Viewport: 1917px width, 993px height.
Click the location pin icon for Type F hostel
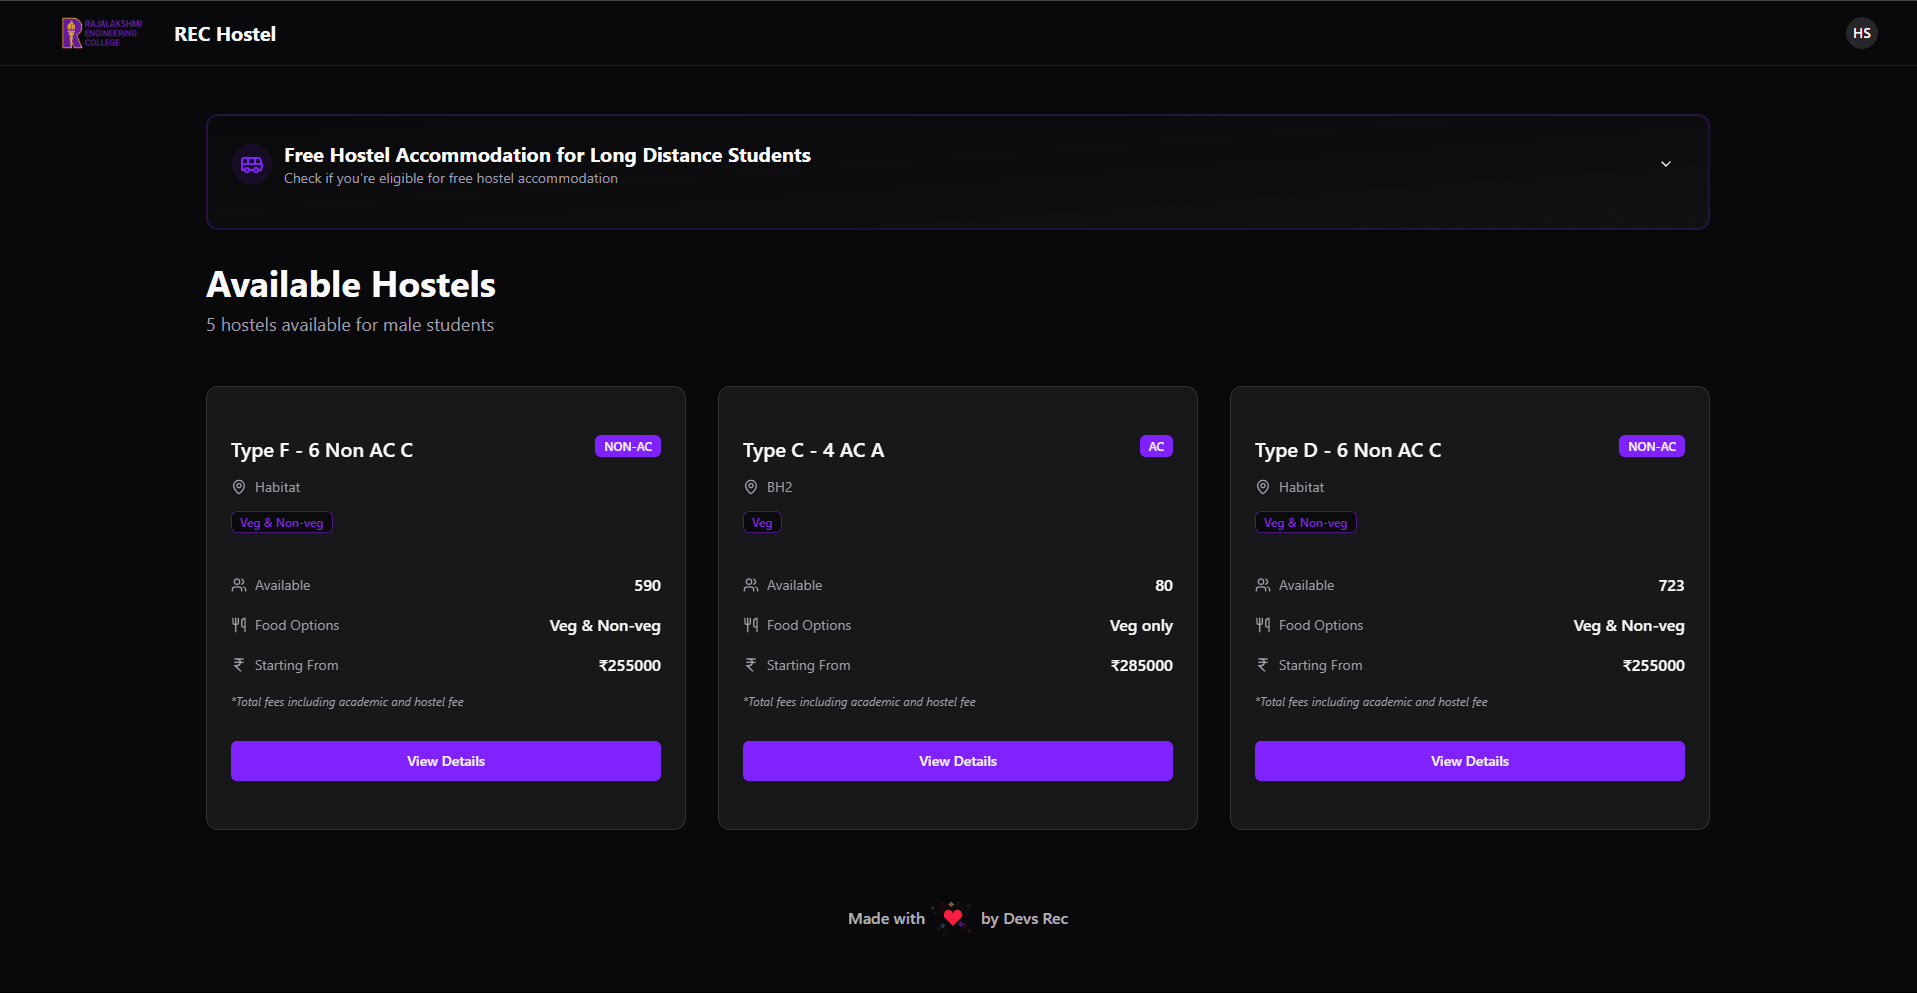[x=239, y=487]
